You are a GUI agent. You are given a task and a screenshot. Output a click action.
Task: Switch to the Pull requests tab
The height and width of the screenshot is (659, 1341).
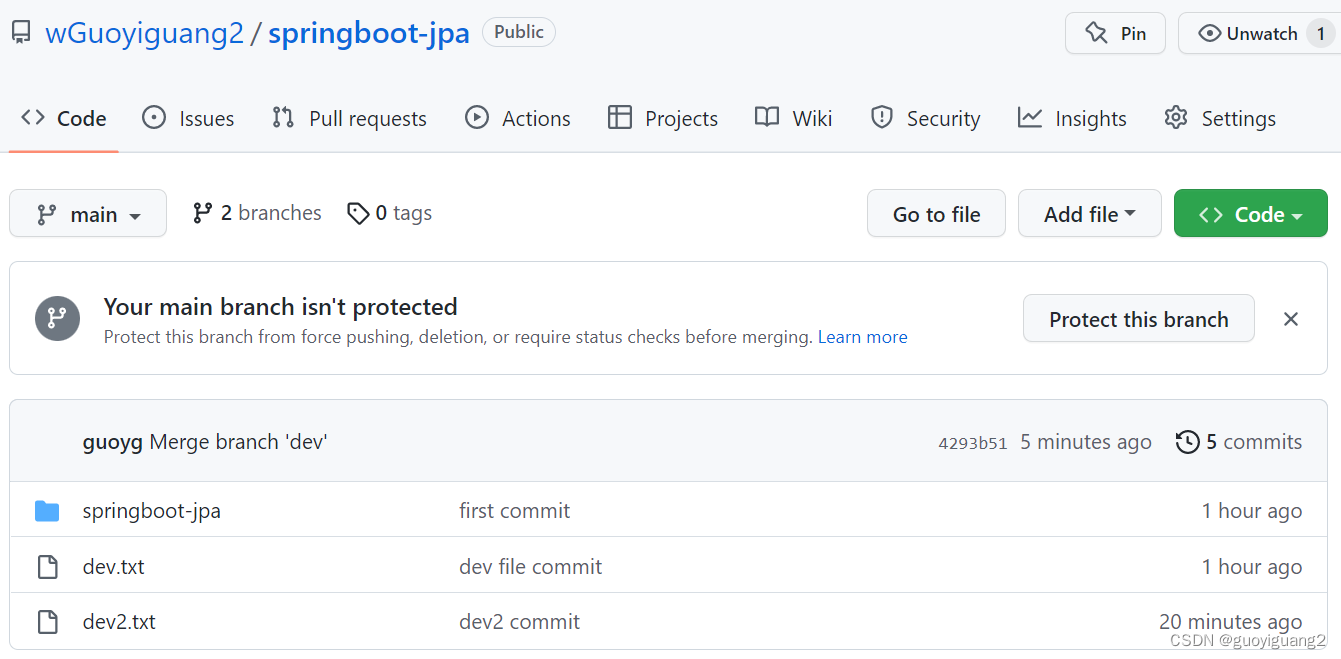pyautogui.click(x=349, y=118)
